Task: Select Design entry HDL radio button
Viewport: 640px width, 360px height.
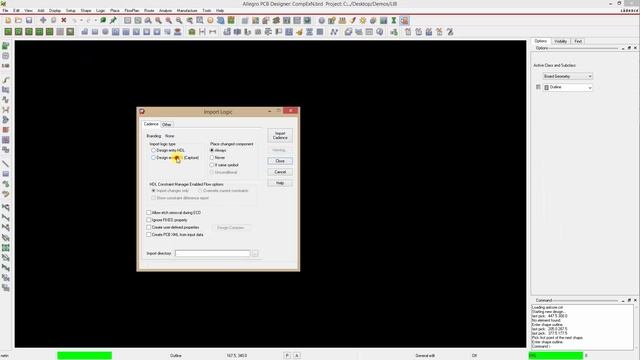Action: (153, 150)
